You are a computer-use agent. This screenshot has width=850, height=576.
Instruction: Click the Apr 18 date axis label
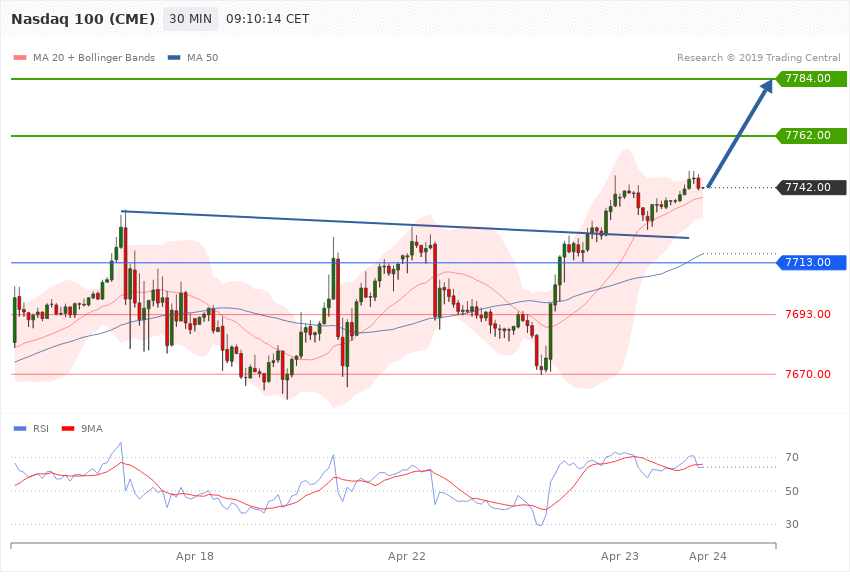pos(195,556)
